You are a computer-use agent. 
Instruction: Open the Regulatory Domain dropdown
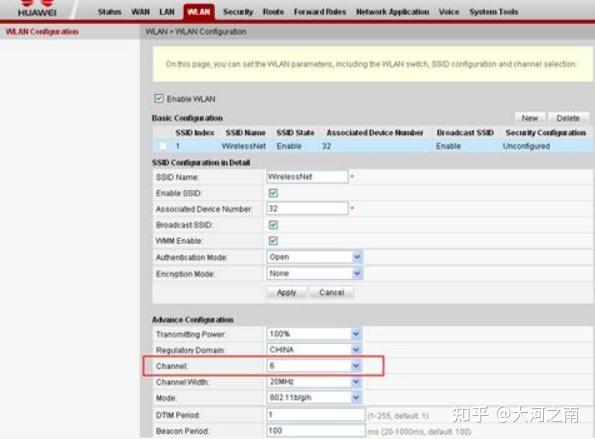click(x=314, y=349)
